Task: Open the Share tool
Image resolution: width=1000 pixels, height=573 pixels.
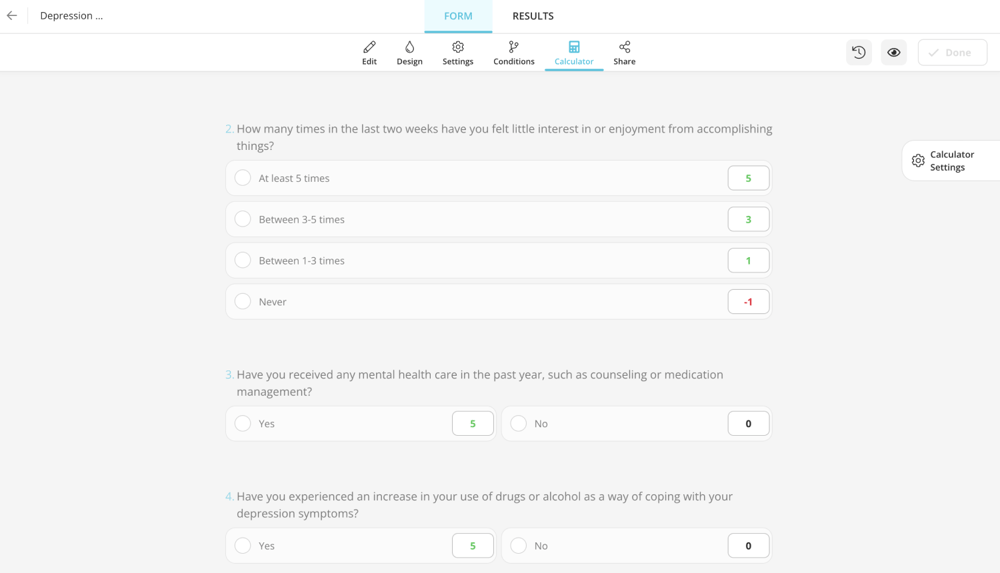Action: [x=624, y=52]
